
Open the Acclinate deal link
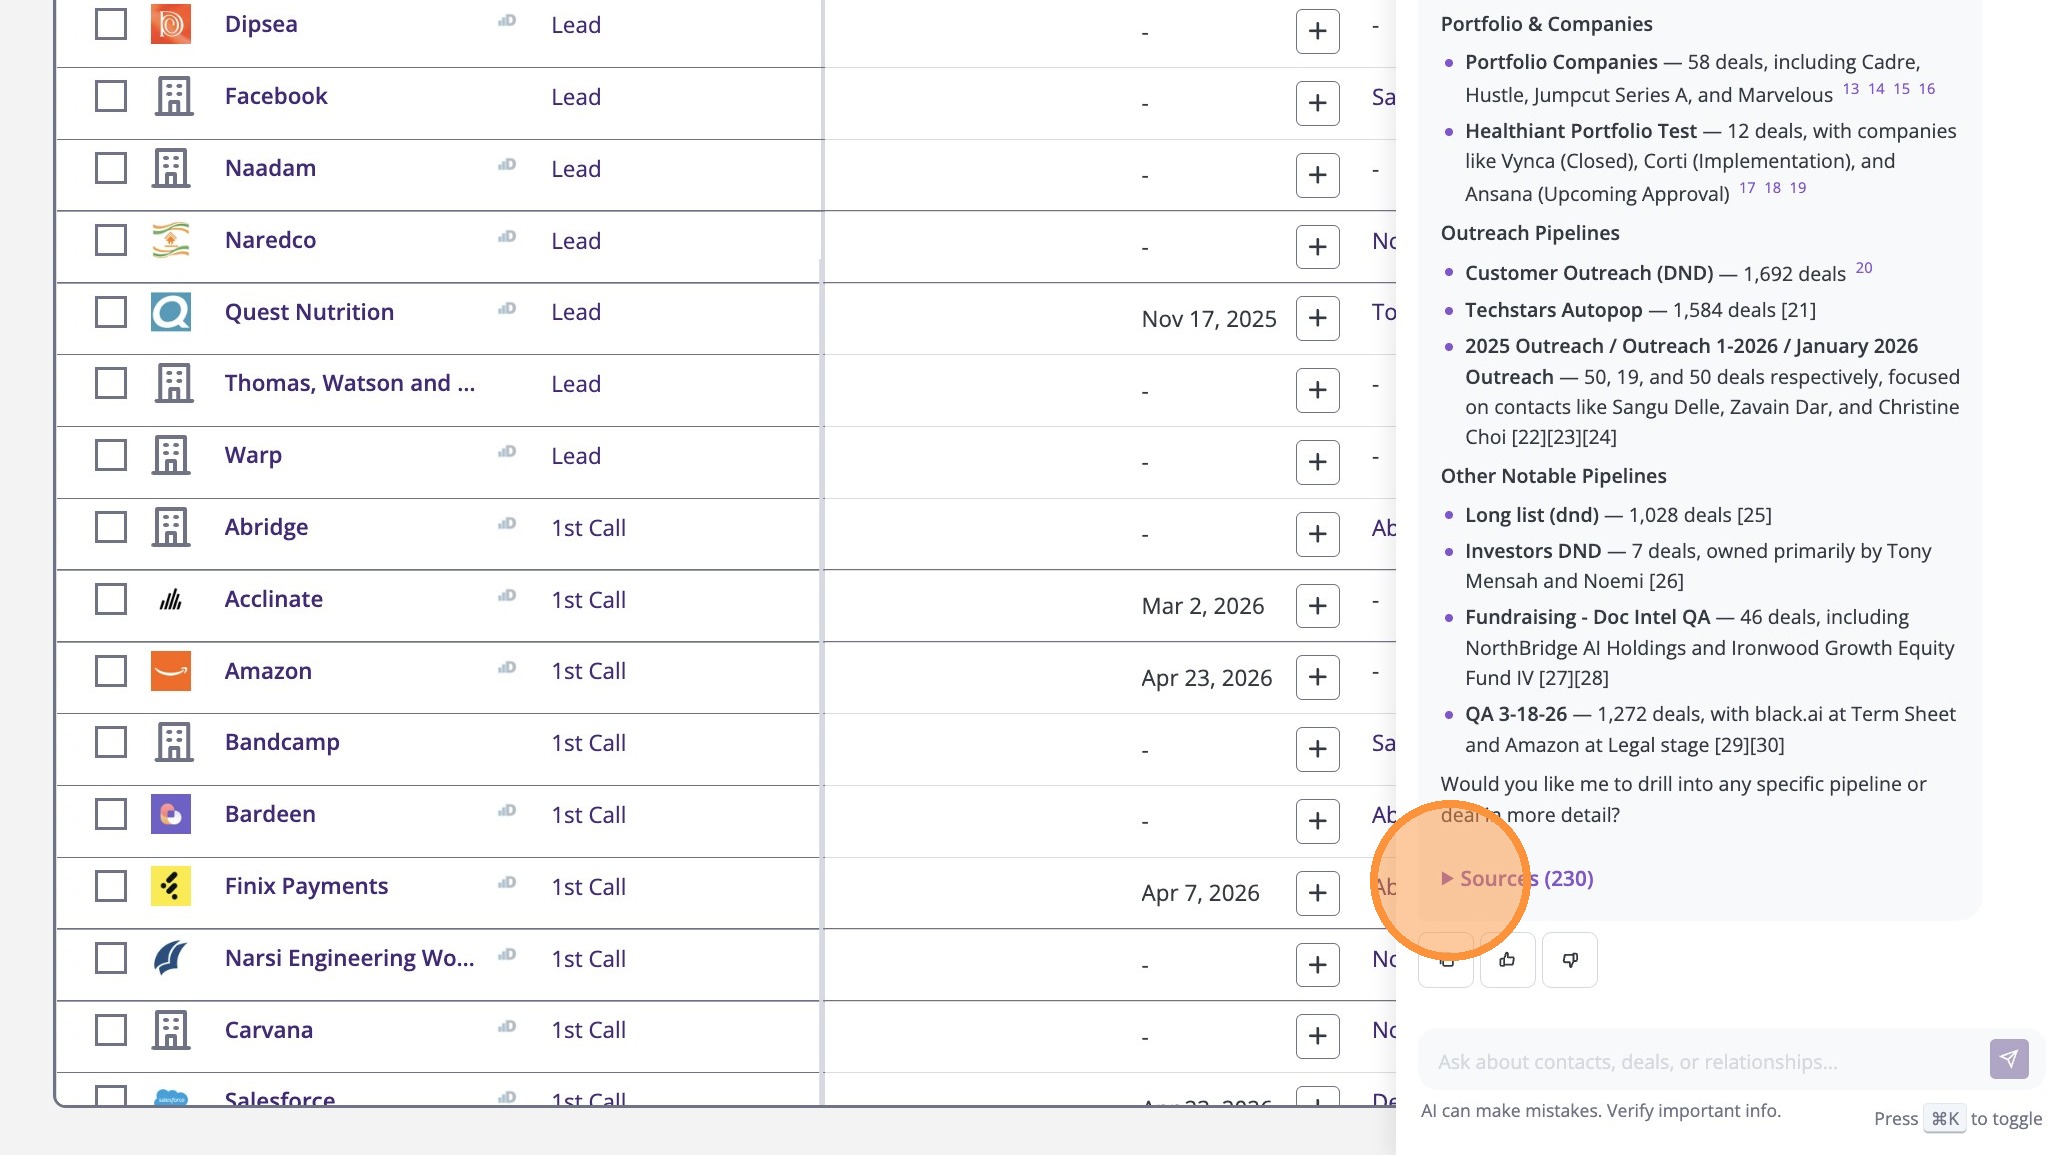click(x=273, y=599)
